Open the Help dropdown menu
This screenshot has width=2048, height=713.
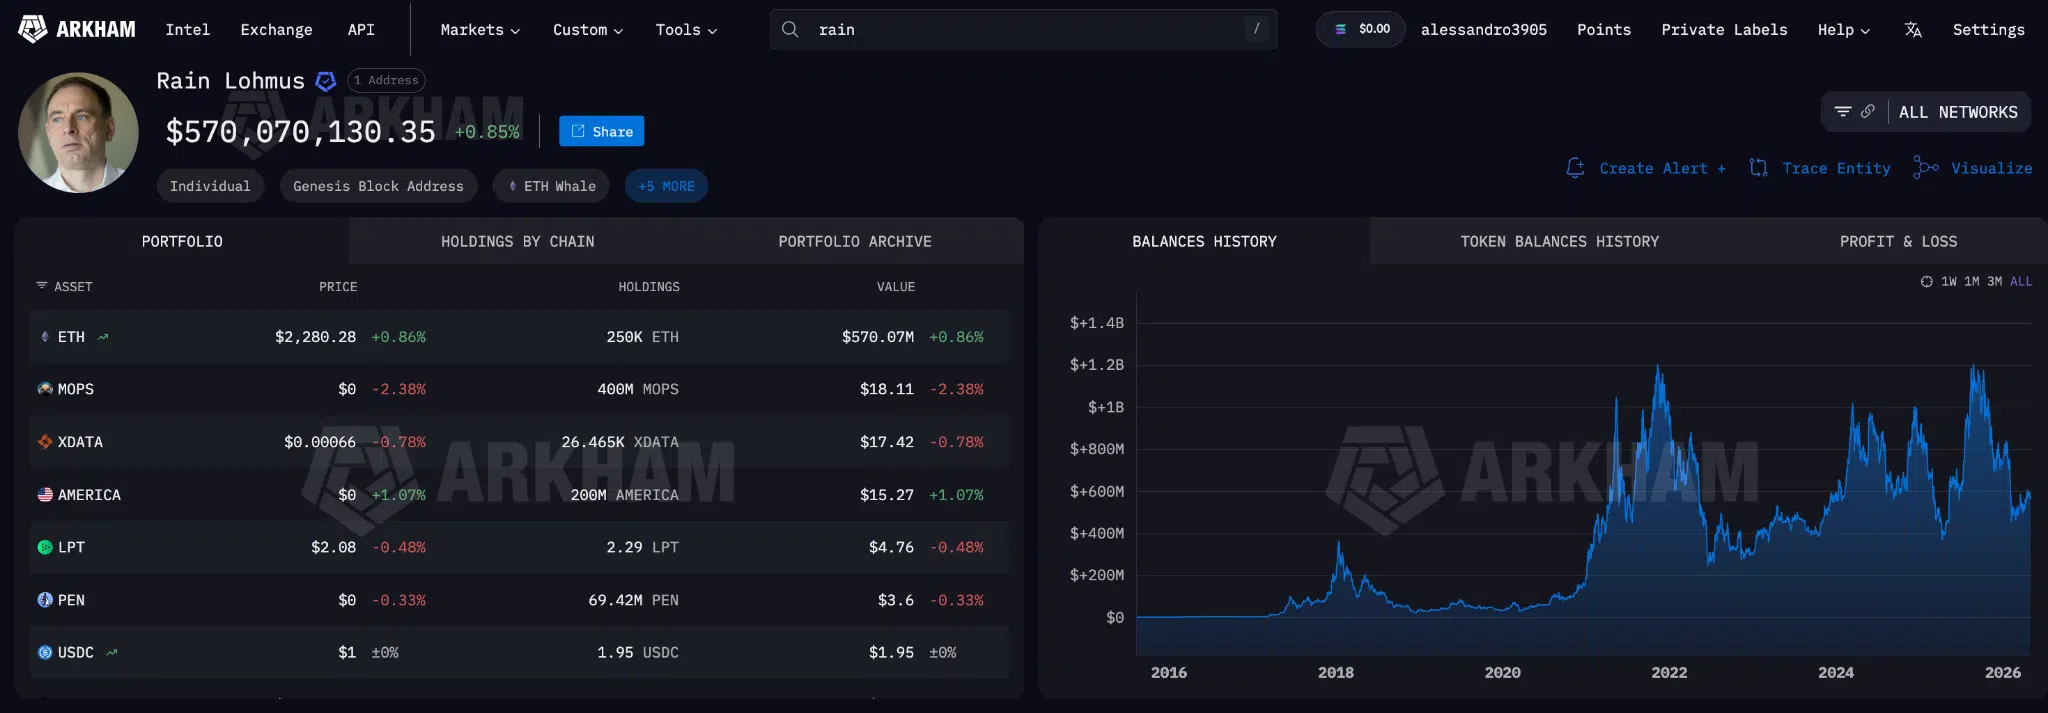[x=1843, y=30]
